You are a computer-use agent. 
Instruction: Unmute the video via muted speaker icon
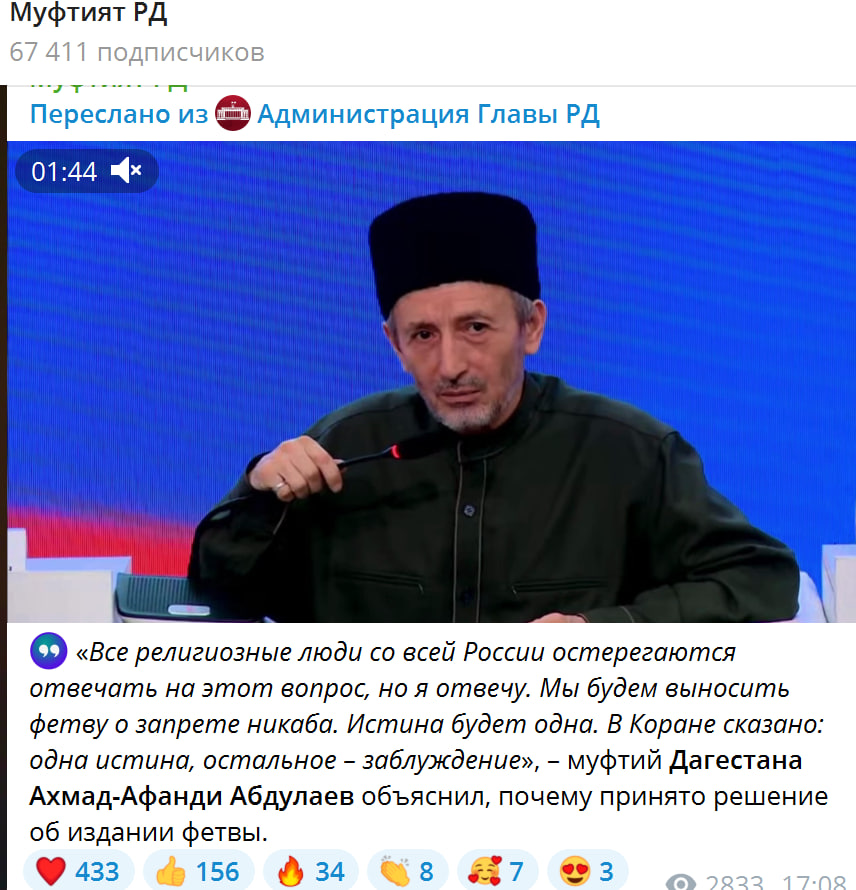tap(126, 171)
